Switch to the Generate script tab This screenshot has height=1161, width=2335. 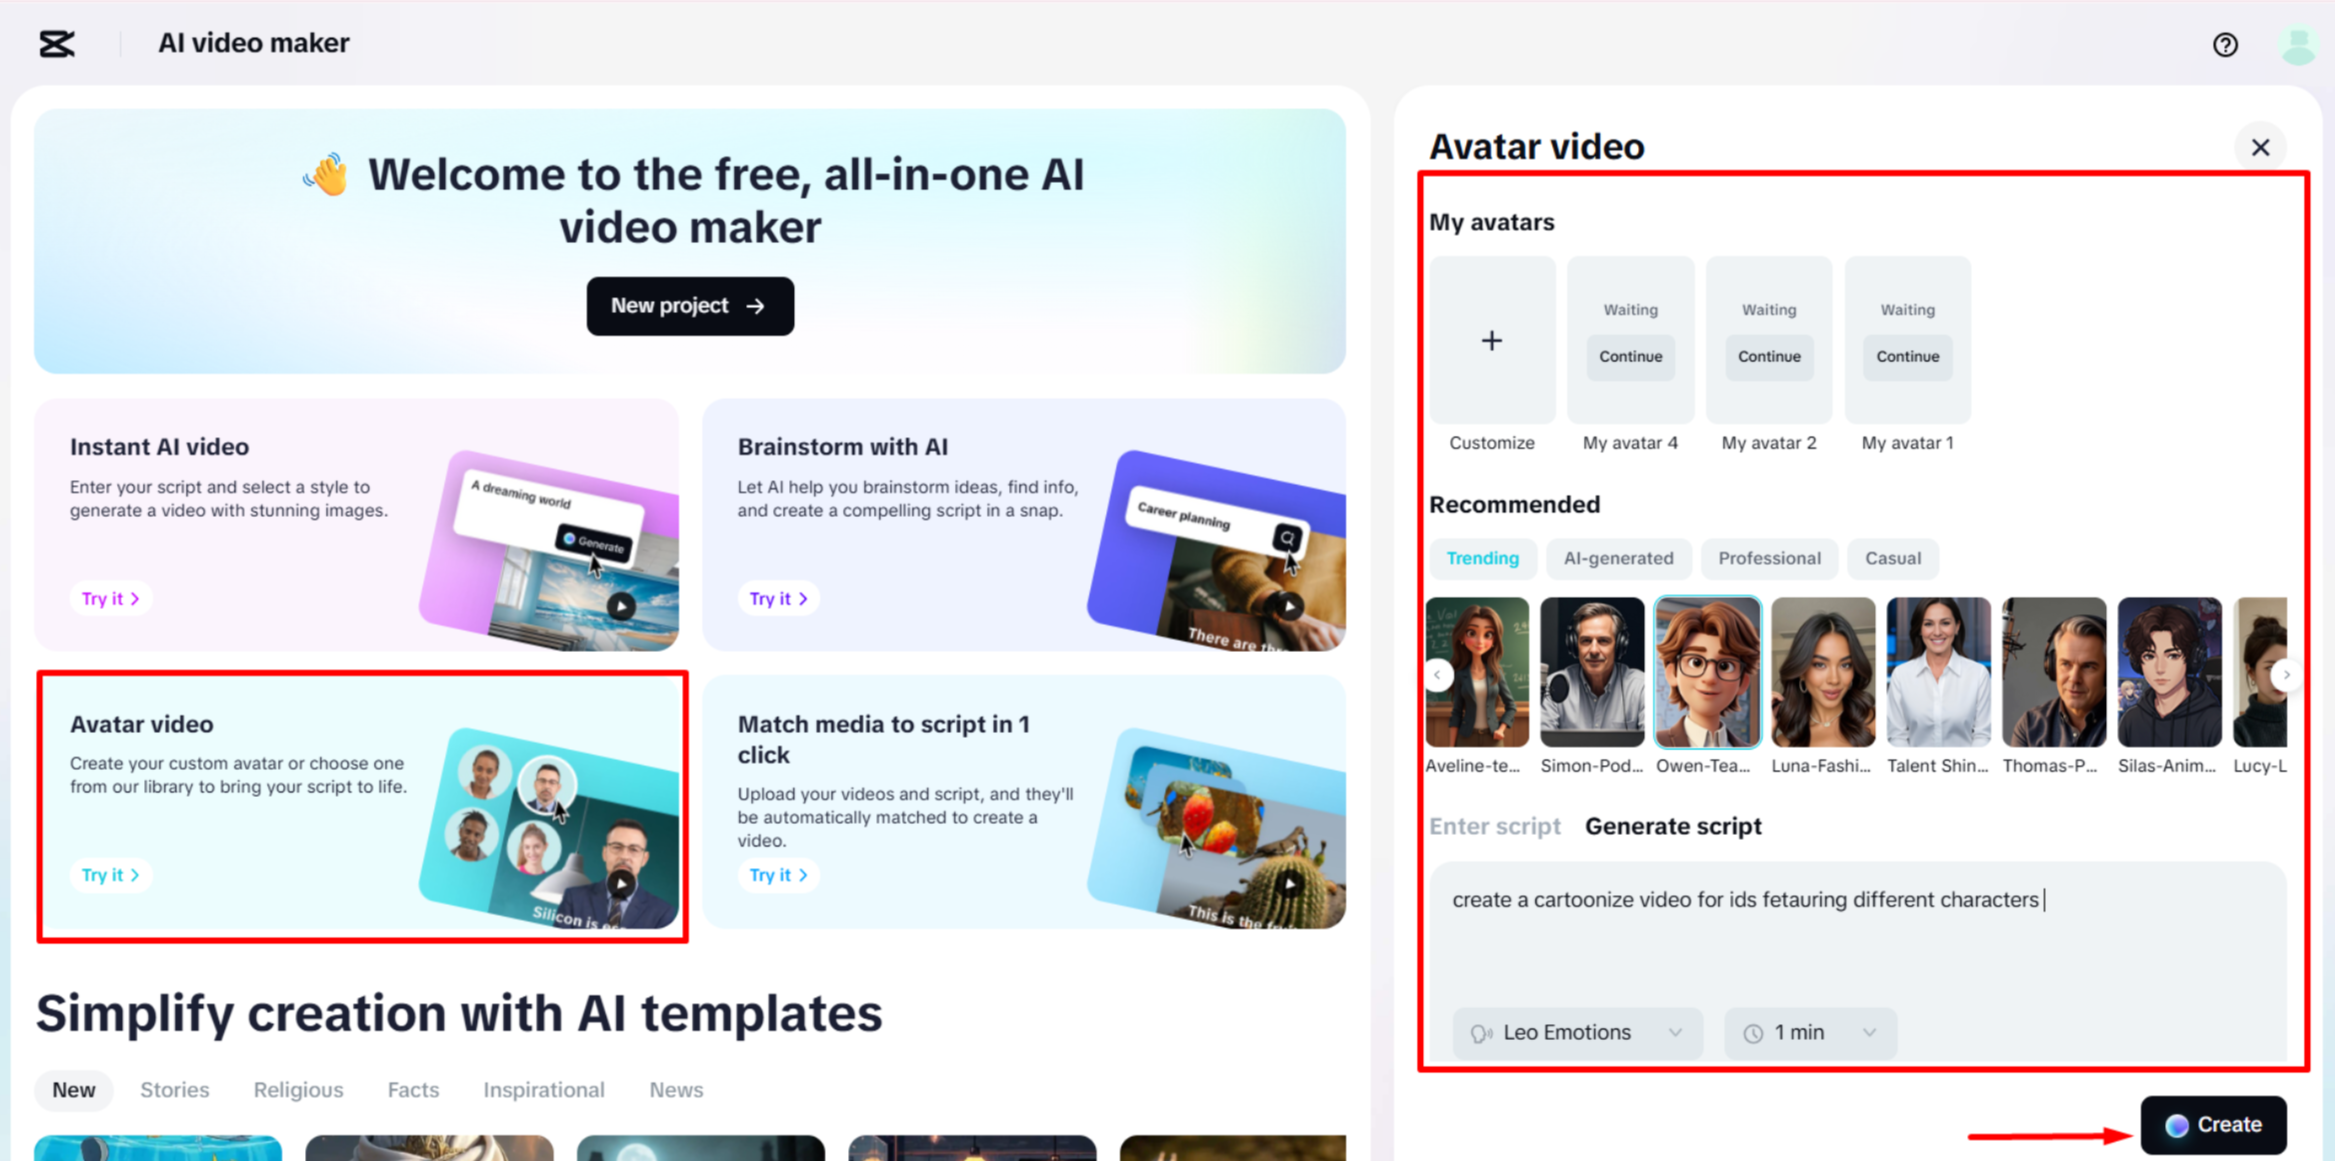(1673, 826)
